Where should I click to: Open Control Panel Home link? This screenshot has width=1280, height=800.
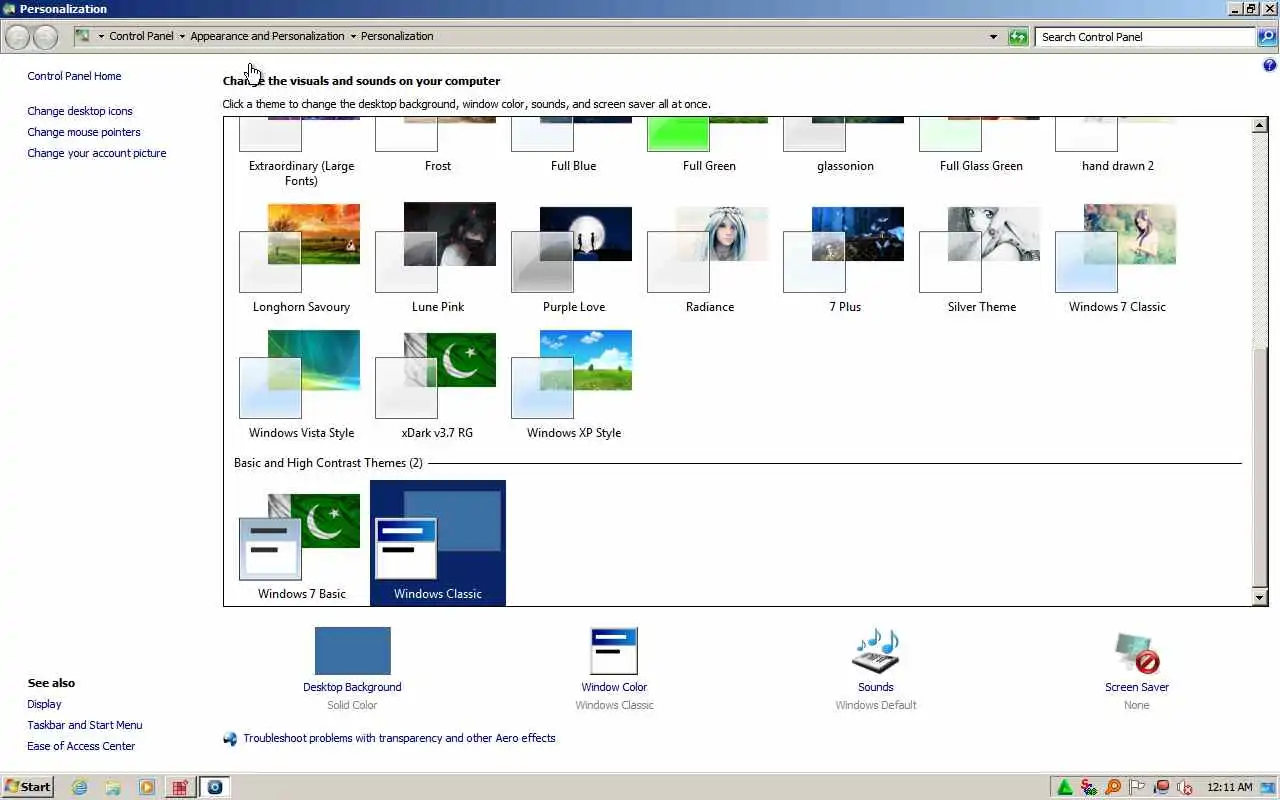click(74, 76)
